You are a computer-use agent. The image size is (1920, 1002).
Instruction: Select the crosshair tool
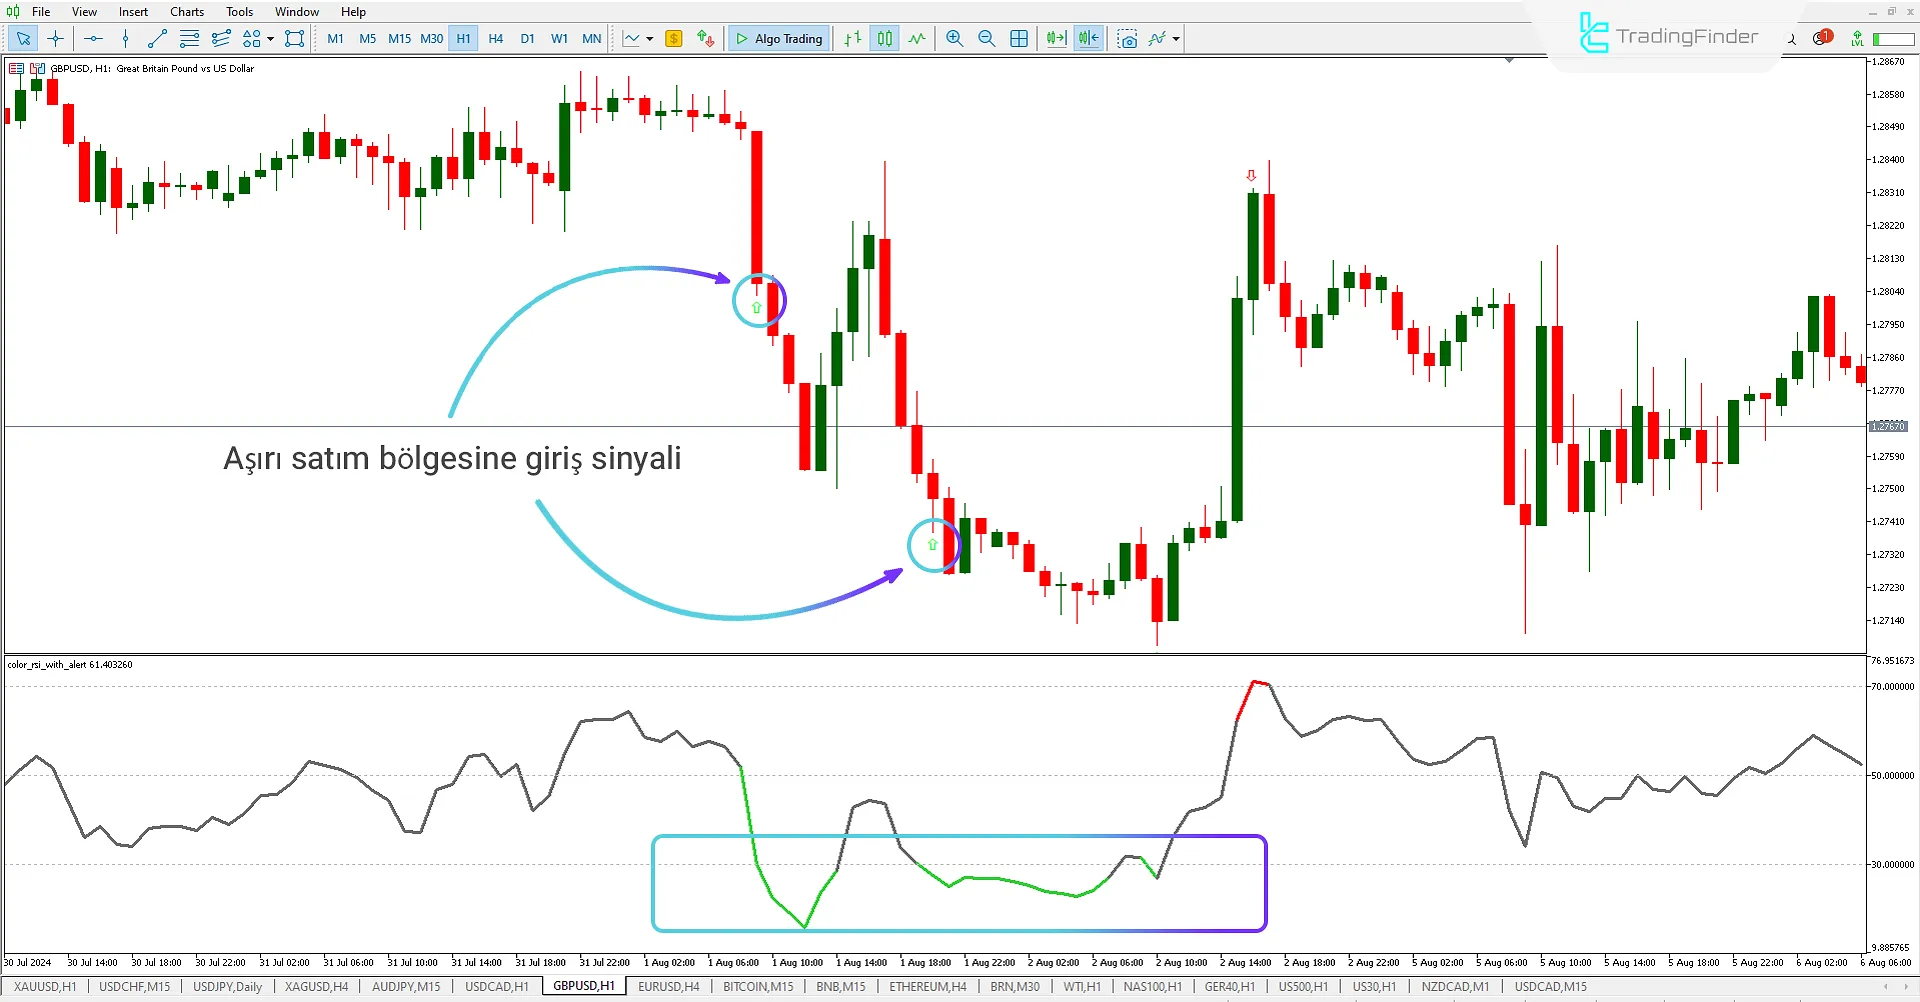click(x=55, y=39)
